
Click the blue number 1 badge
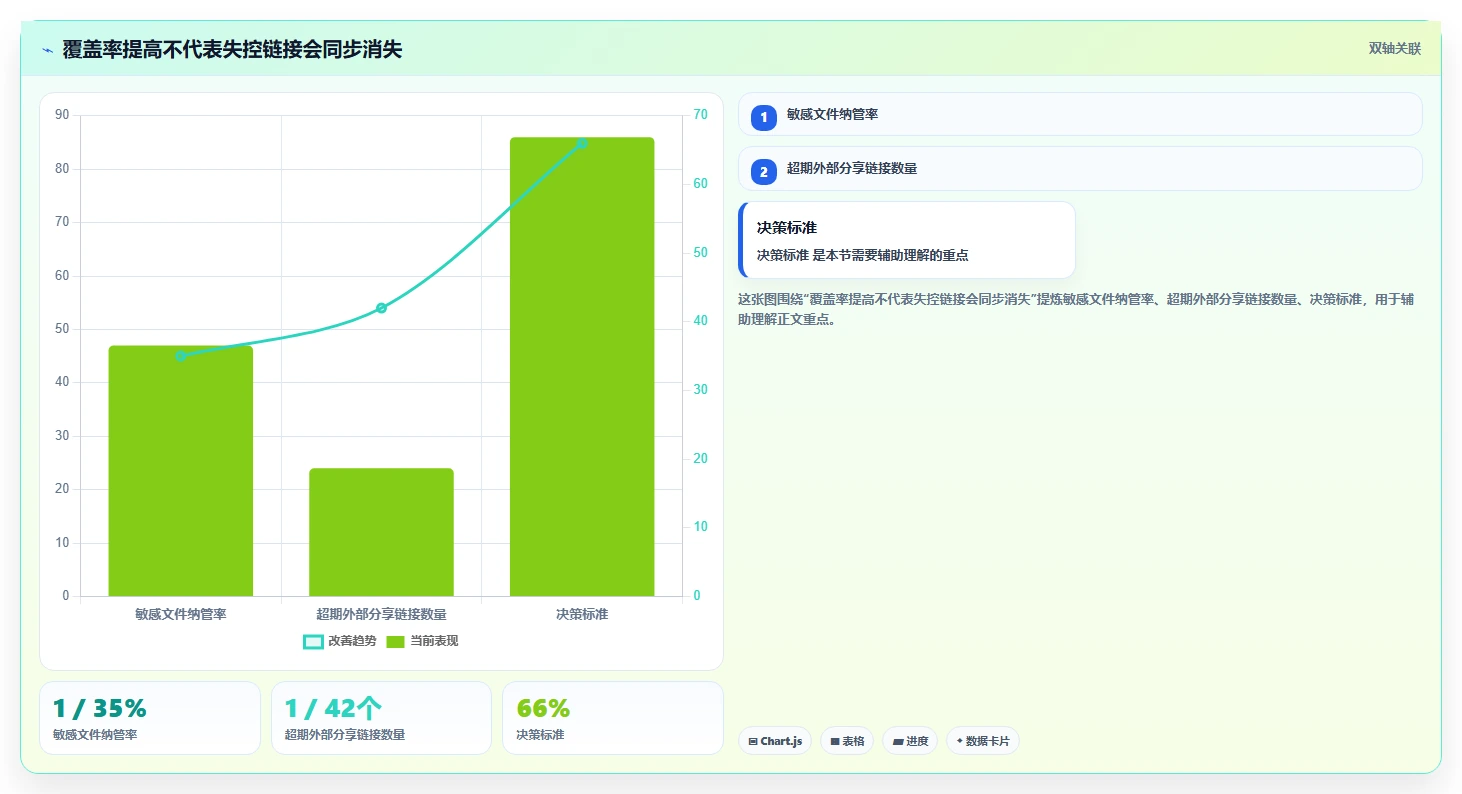(764, 118)
